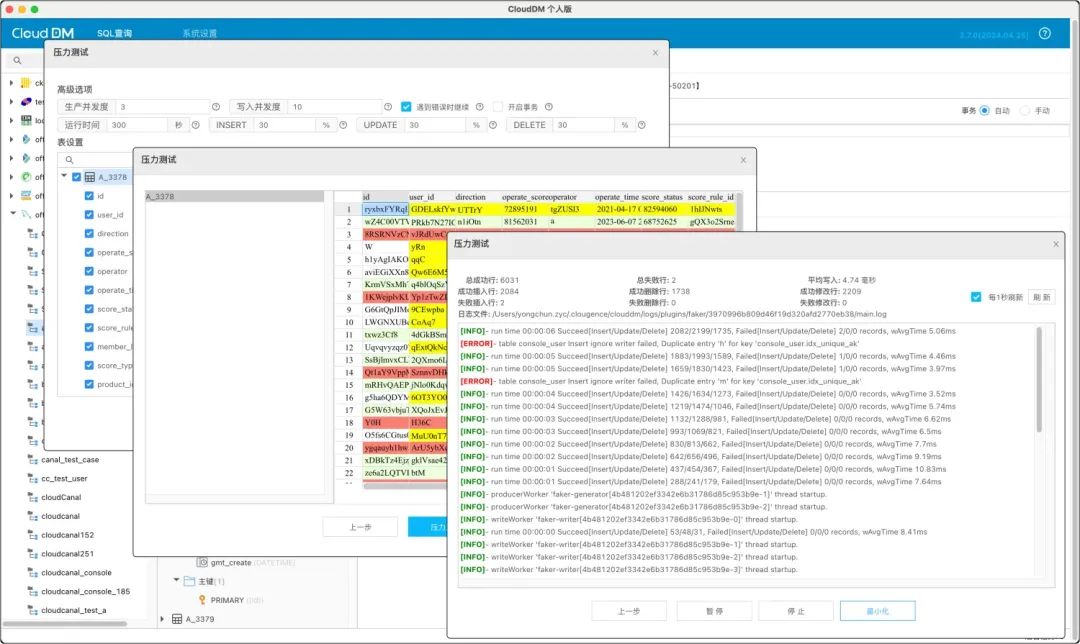Screen dimensions: 1080x644
Task: Click the A_3379 table icon in tree
Action: point(177,619)
